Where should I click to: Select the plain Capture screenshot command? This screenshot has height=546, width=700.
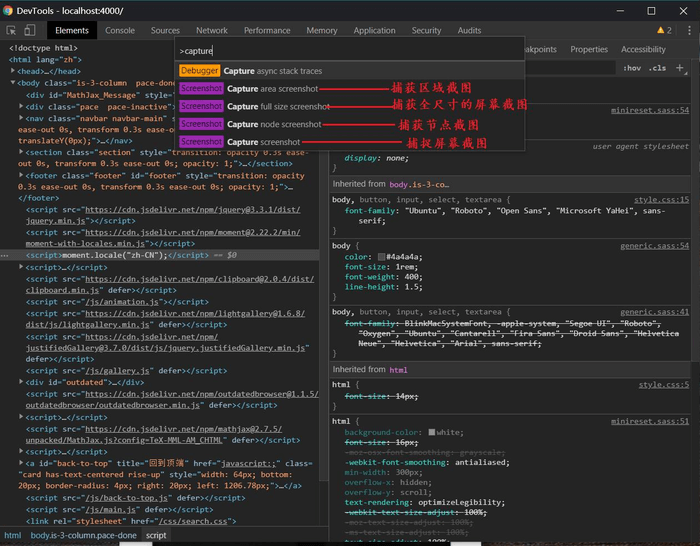350,142
